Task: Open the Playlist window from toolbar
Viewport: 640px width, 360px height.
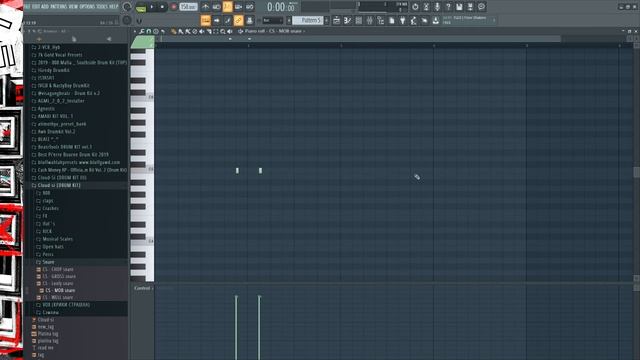Action: [x=336, y=20]
